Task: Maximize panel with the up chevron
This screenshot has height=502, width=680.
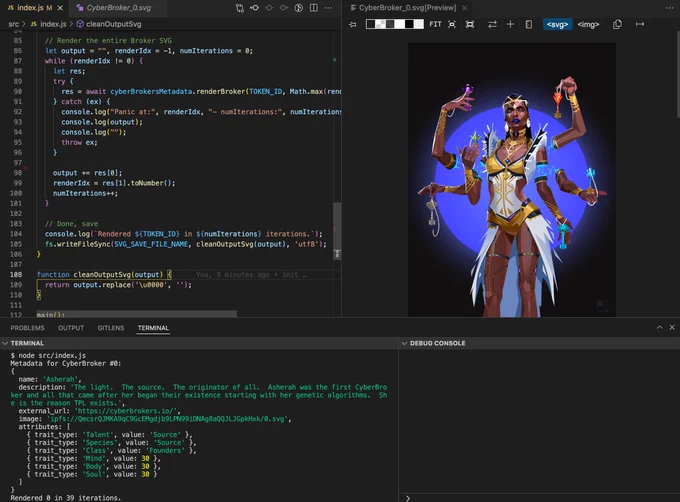Action: [x=659, y=327]
